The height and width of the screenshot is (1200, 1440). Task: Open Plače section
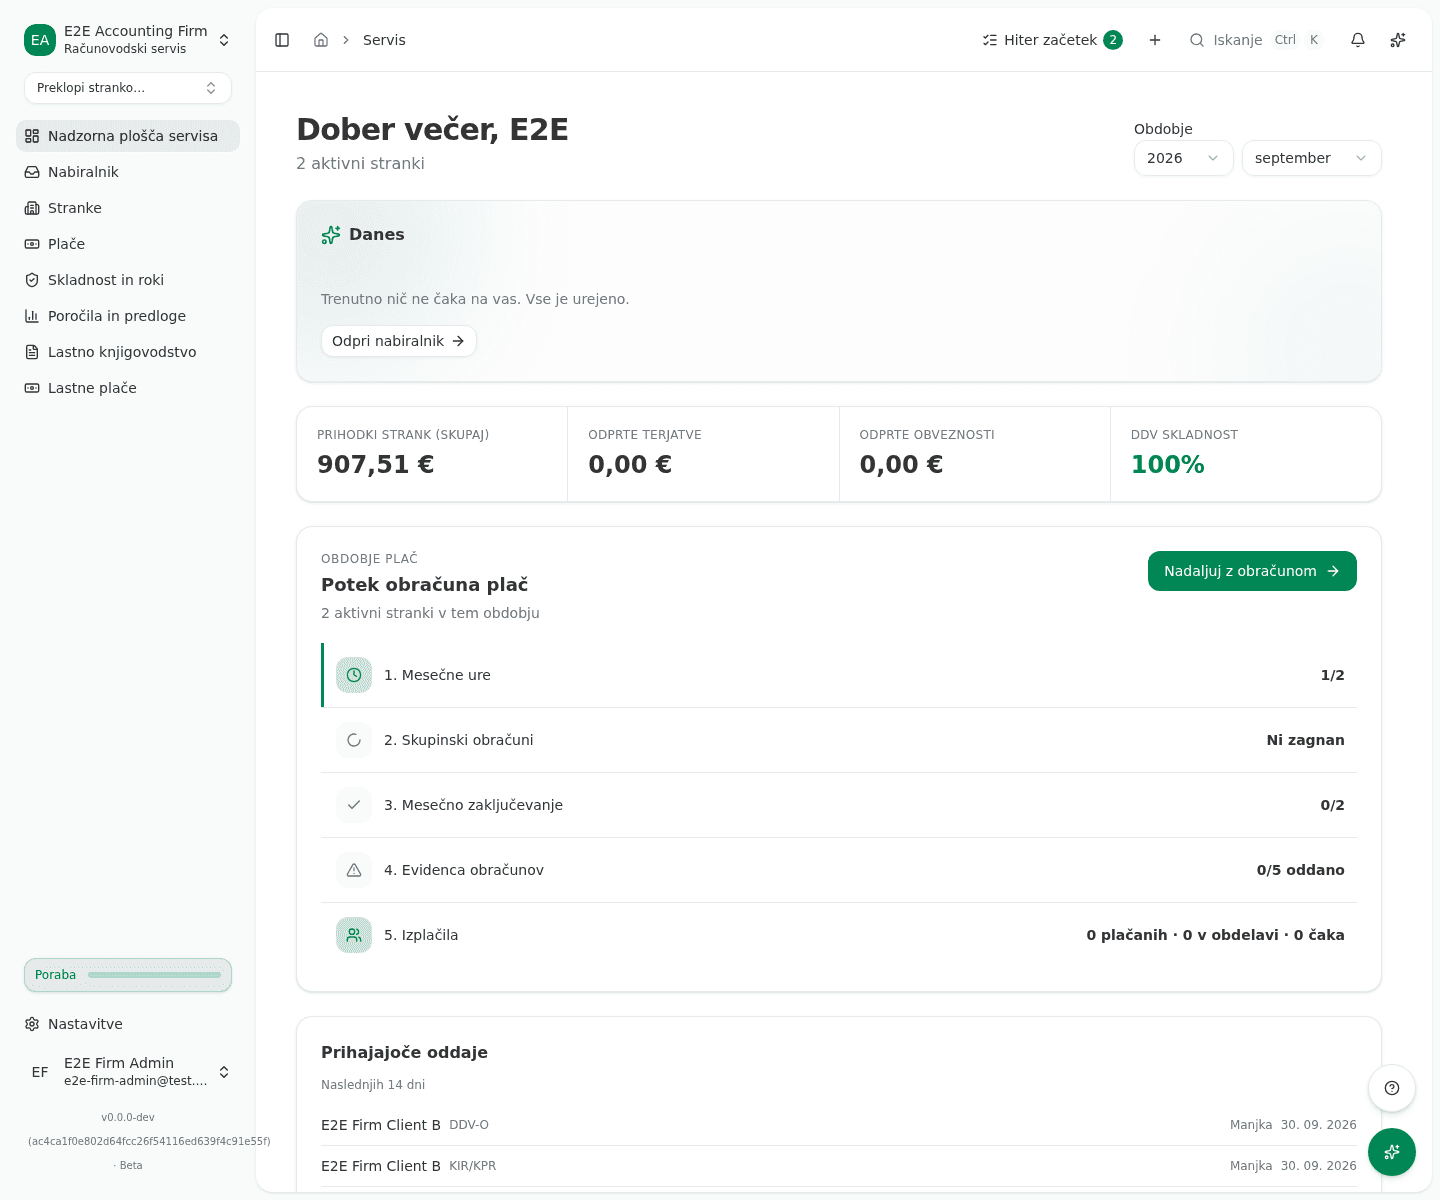coord(128,244)
